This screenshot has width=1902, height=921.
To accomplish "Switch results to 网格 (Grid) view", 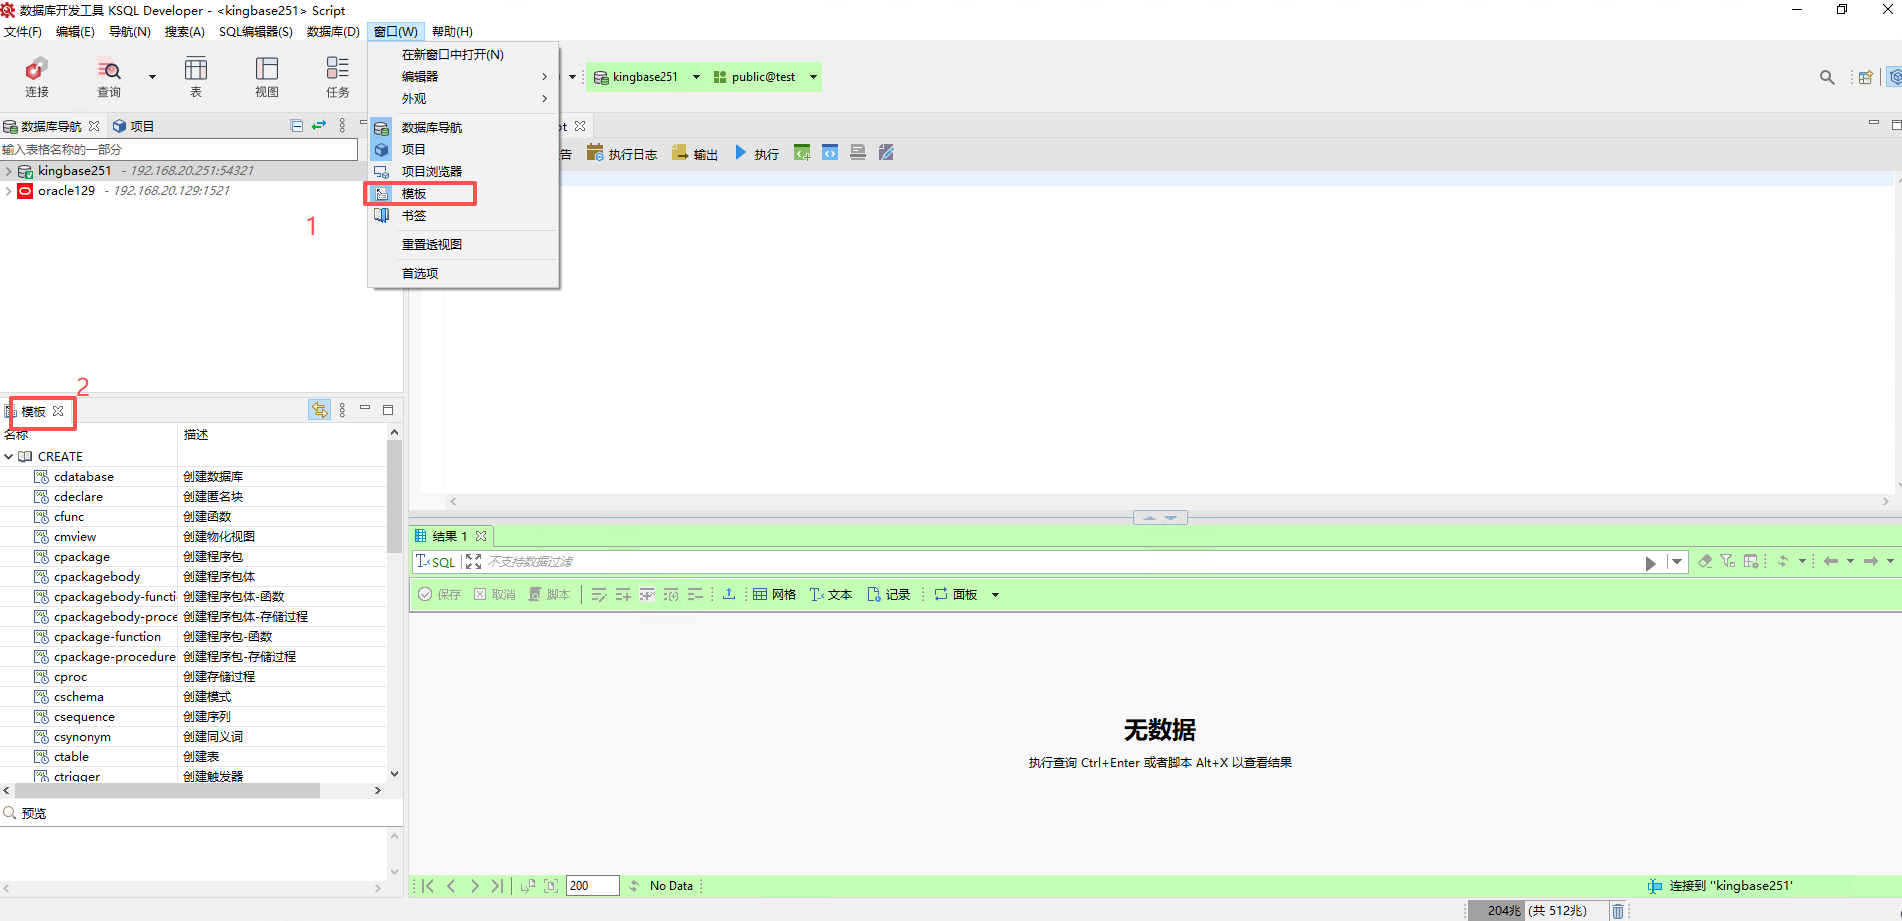I will tap(775, 594).
